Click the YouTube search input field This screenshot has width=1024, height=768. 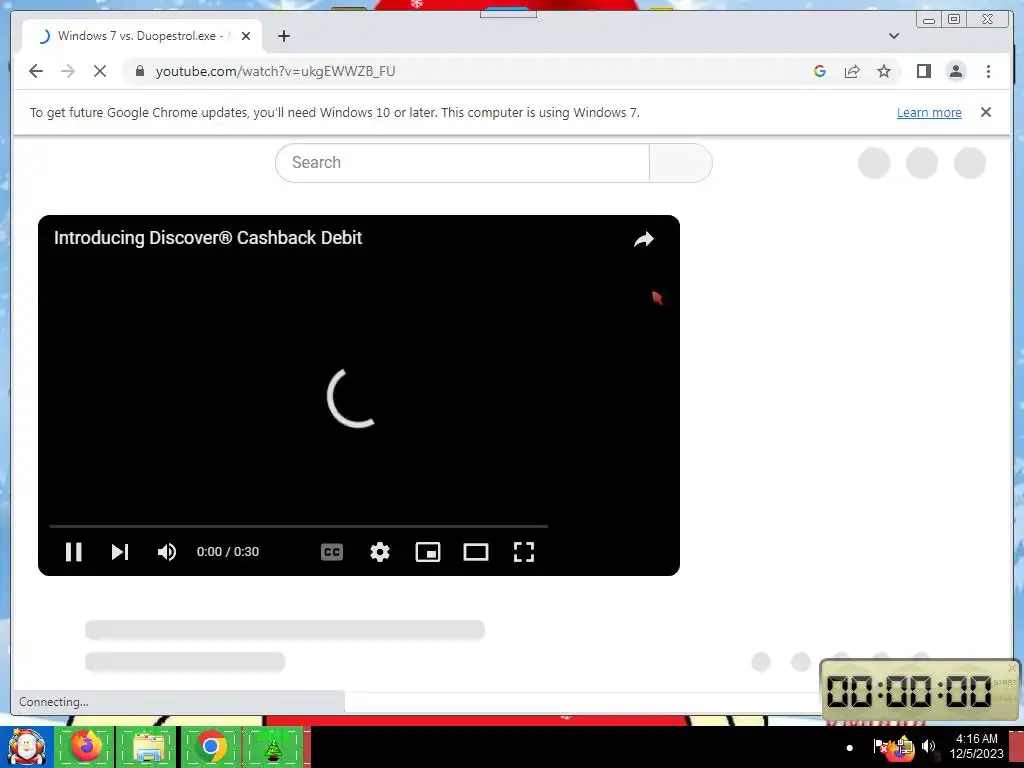tap(462, 163)
